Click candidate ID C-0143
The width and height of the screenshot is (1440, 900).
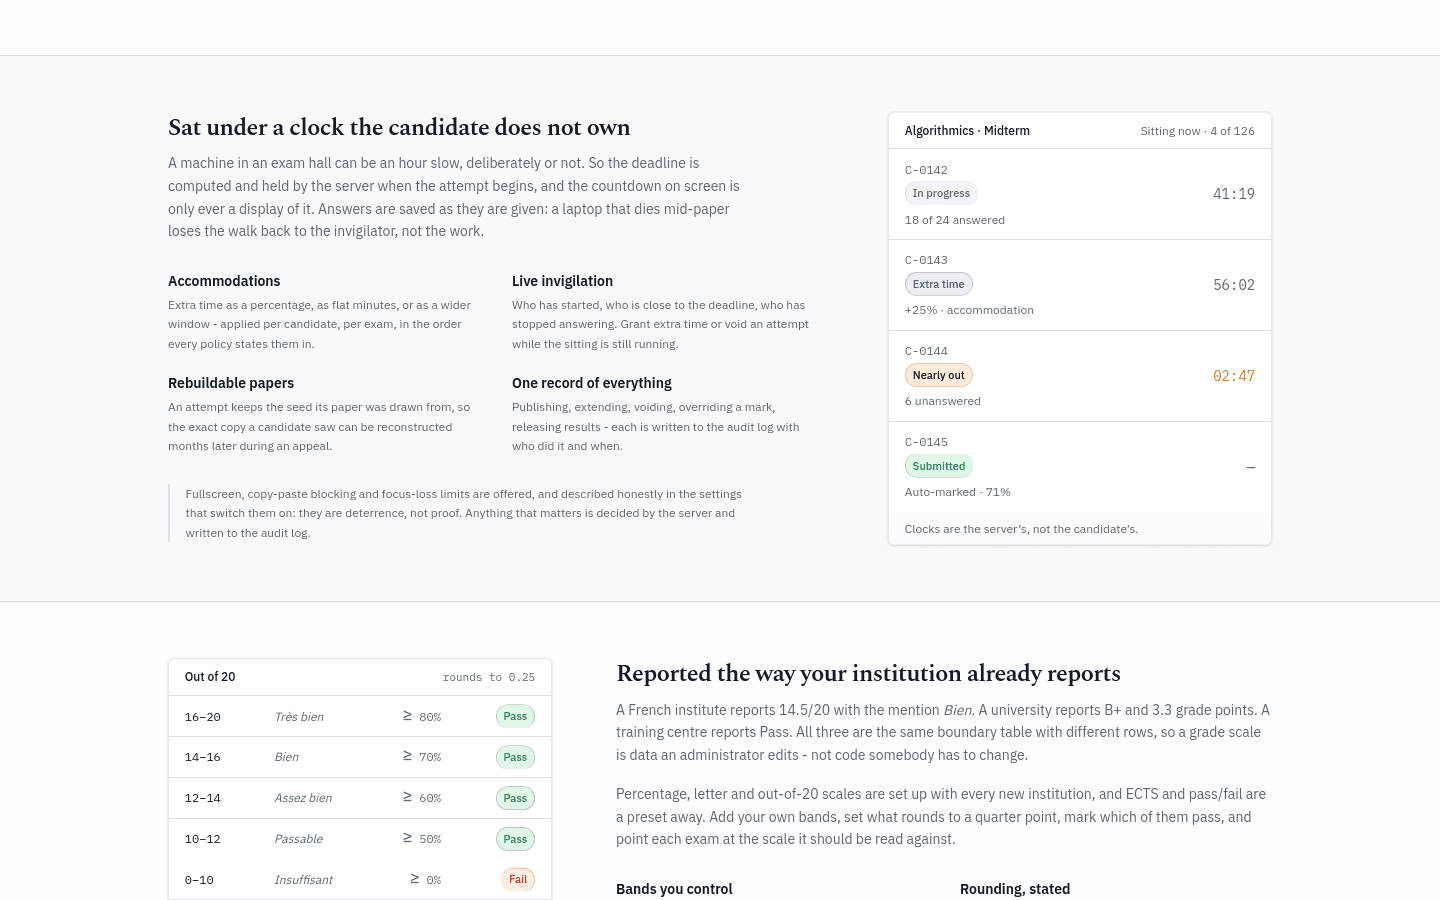tap(926, 260)
